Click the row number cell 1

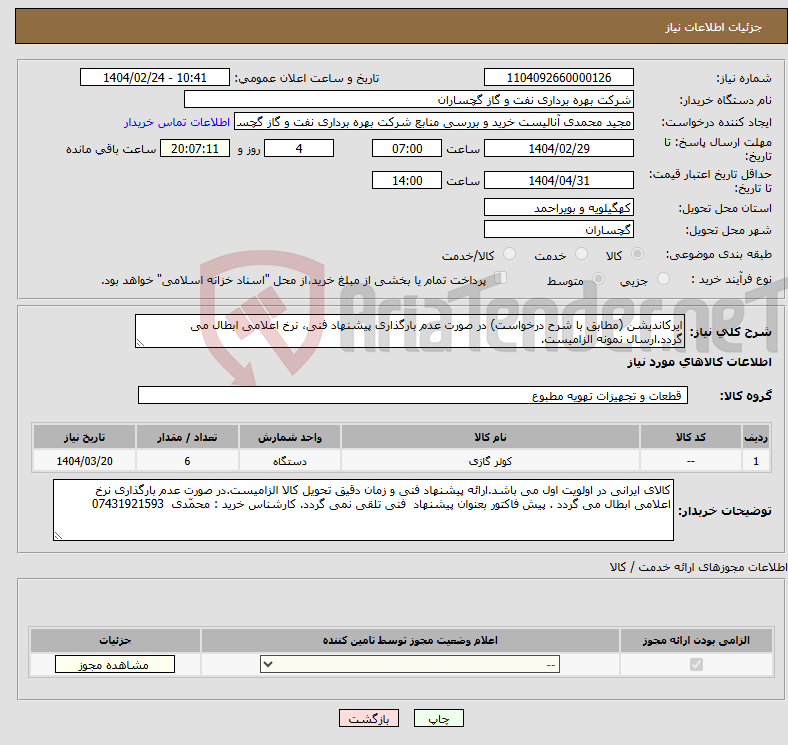point(756,460)
